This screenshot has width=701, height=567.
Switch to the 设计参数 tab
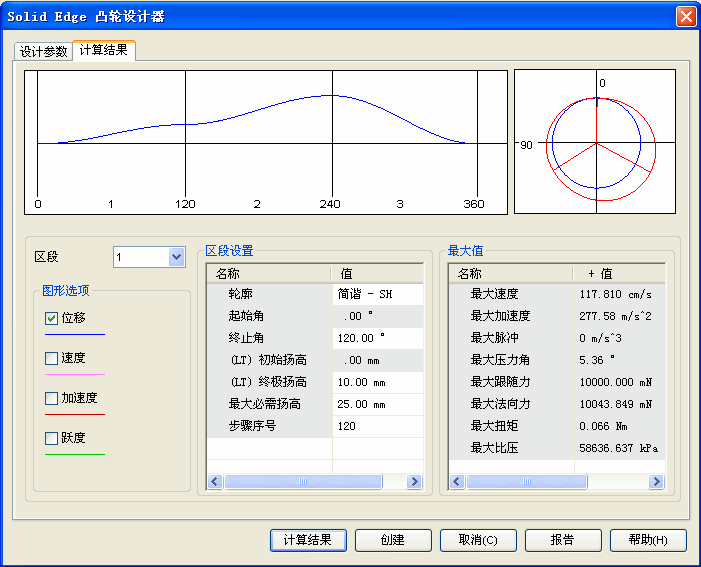click(x=44, y=51)
